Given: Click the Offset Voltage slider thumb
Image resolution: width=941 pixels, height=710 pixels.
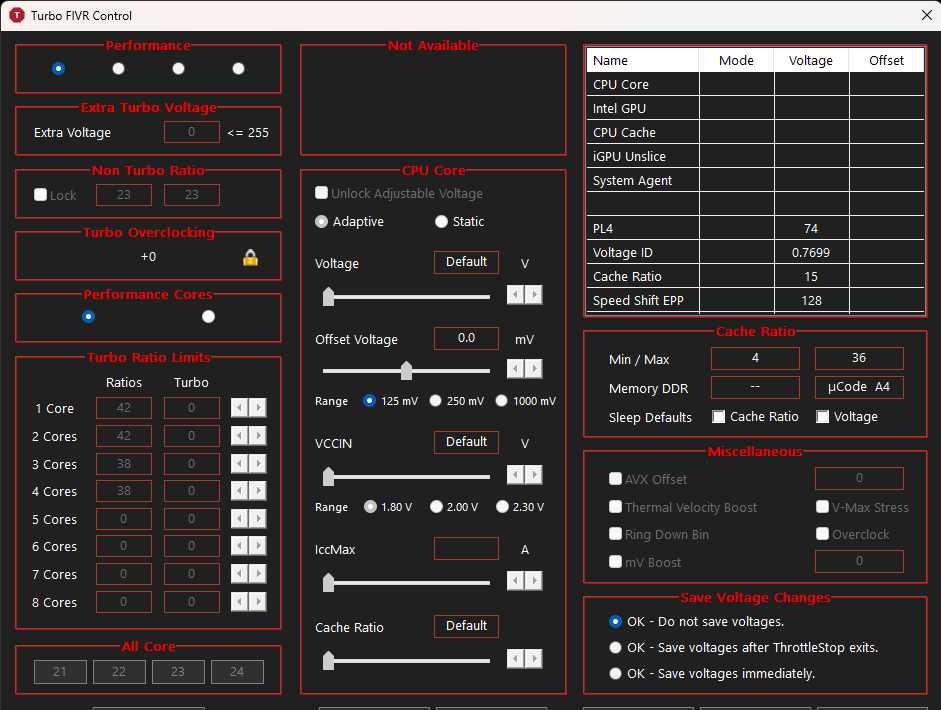Looking at the screenshot, I should 406,370.
